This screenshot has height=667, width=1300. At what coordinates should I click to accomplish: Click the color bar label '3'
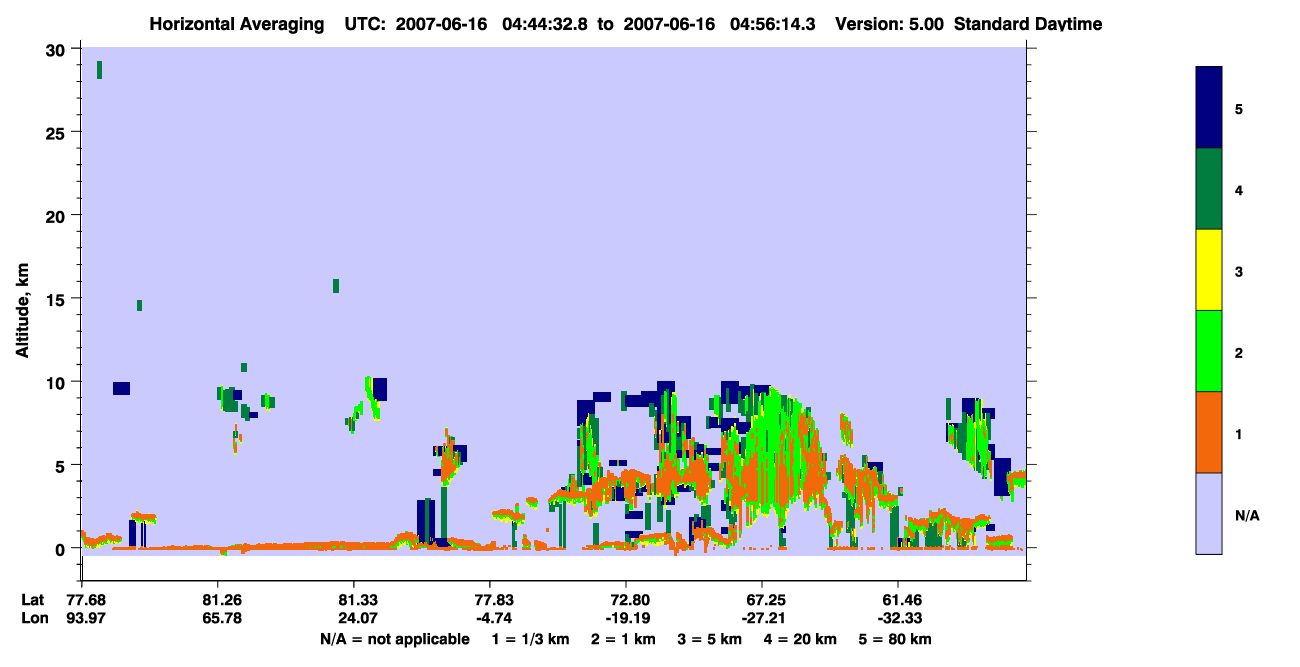(1239, 271)
